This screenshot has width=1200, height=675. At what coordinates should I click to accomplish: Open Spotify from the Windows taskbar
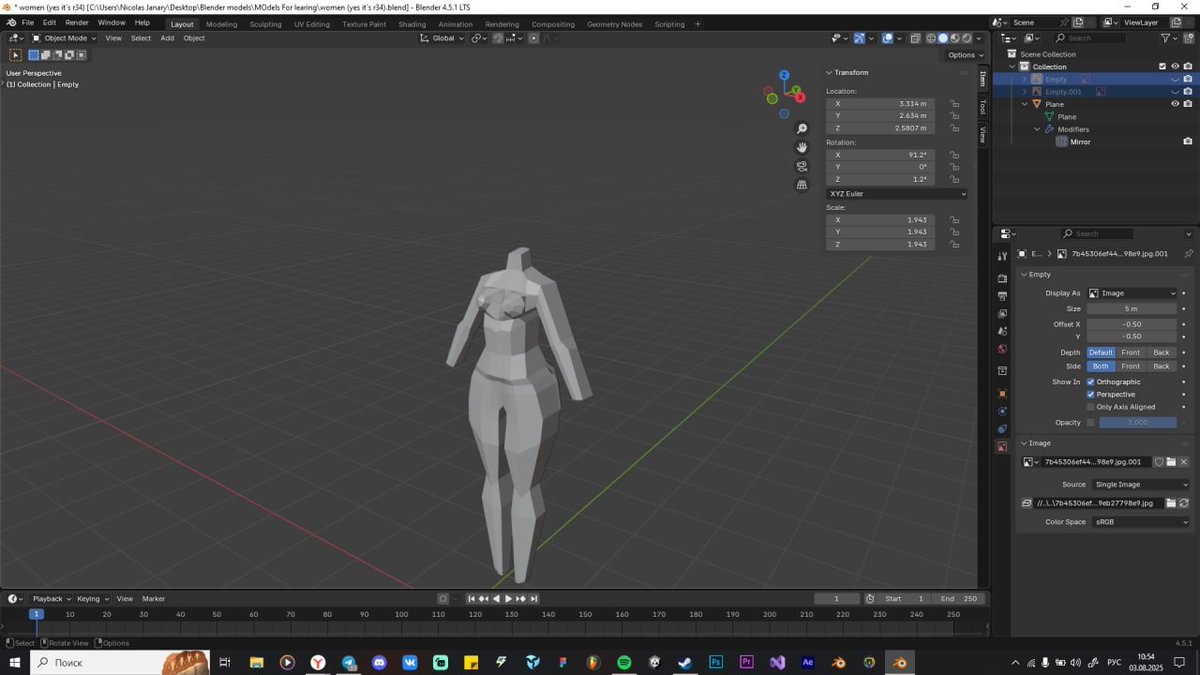(x=623, y=662)
